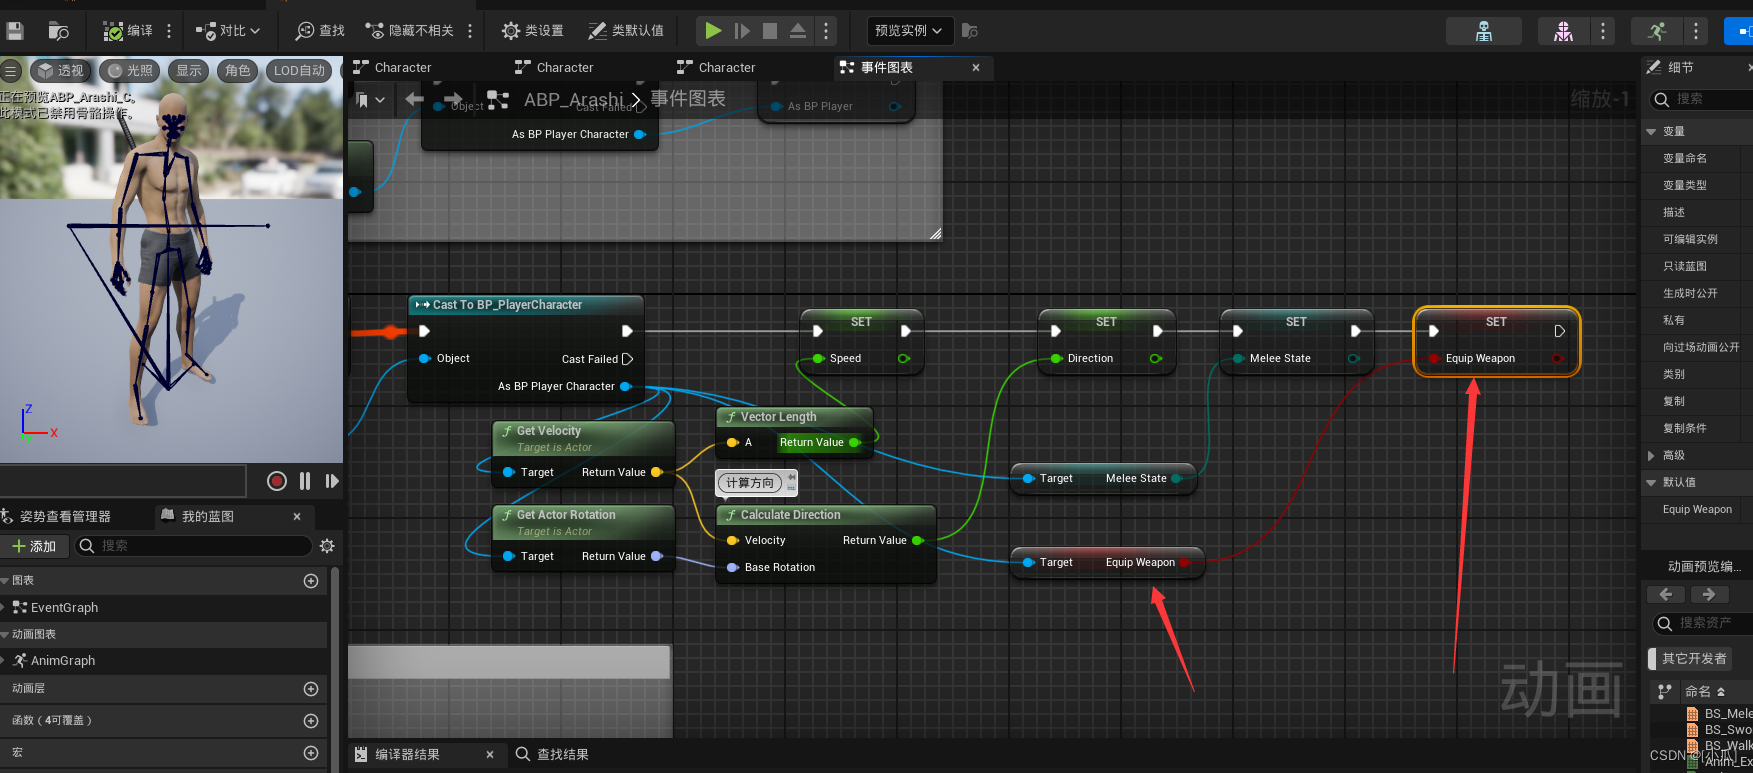The width and height of the screenshot is (1753, 773).
Task: Add a new graph with the 图表 plus icon
Action: (311, 581)
